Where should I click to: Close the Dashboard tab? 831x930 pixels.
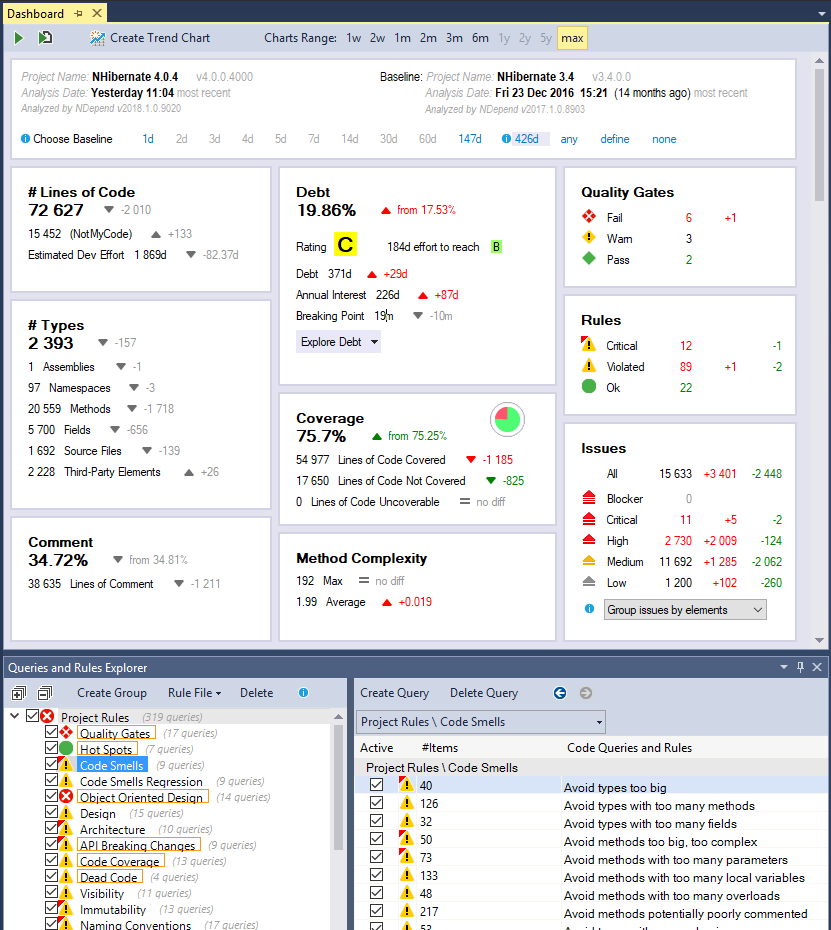tap(97, 13)
